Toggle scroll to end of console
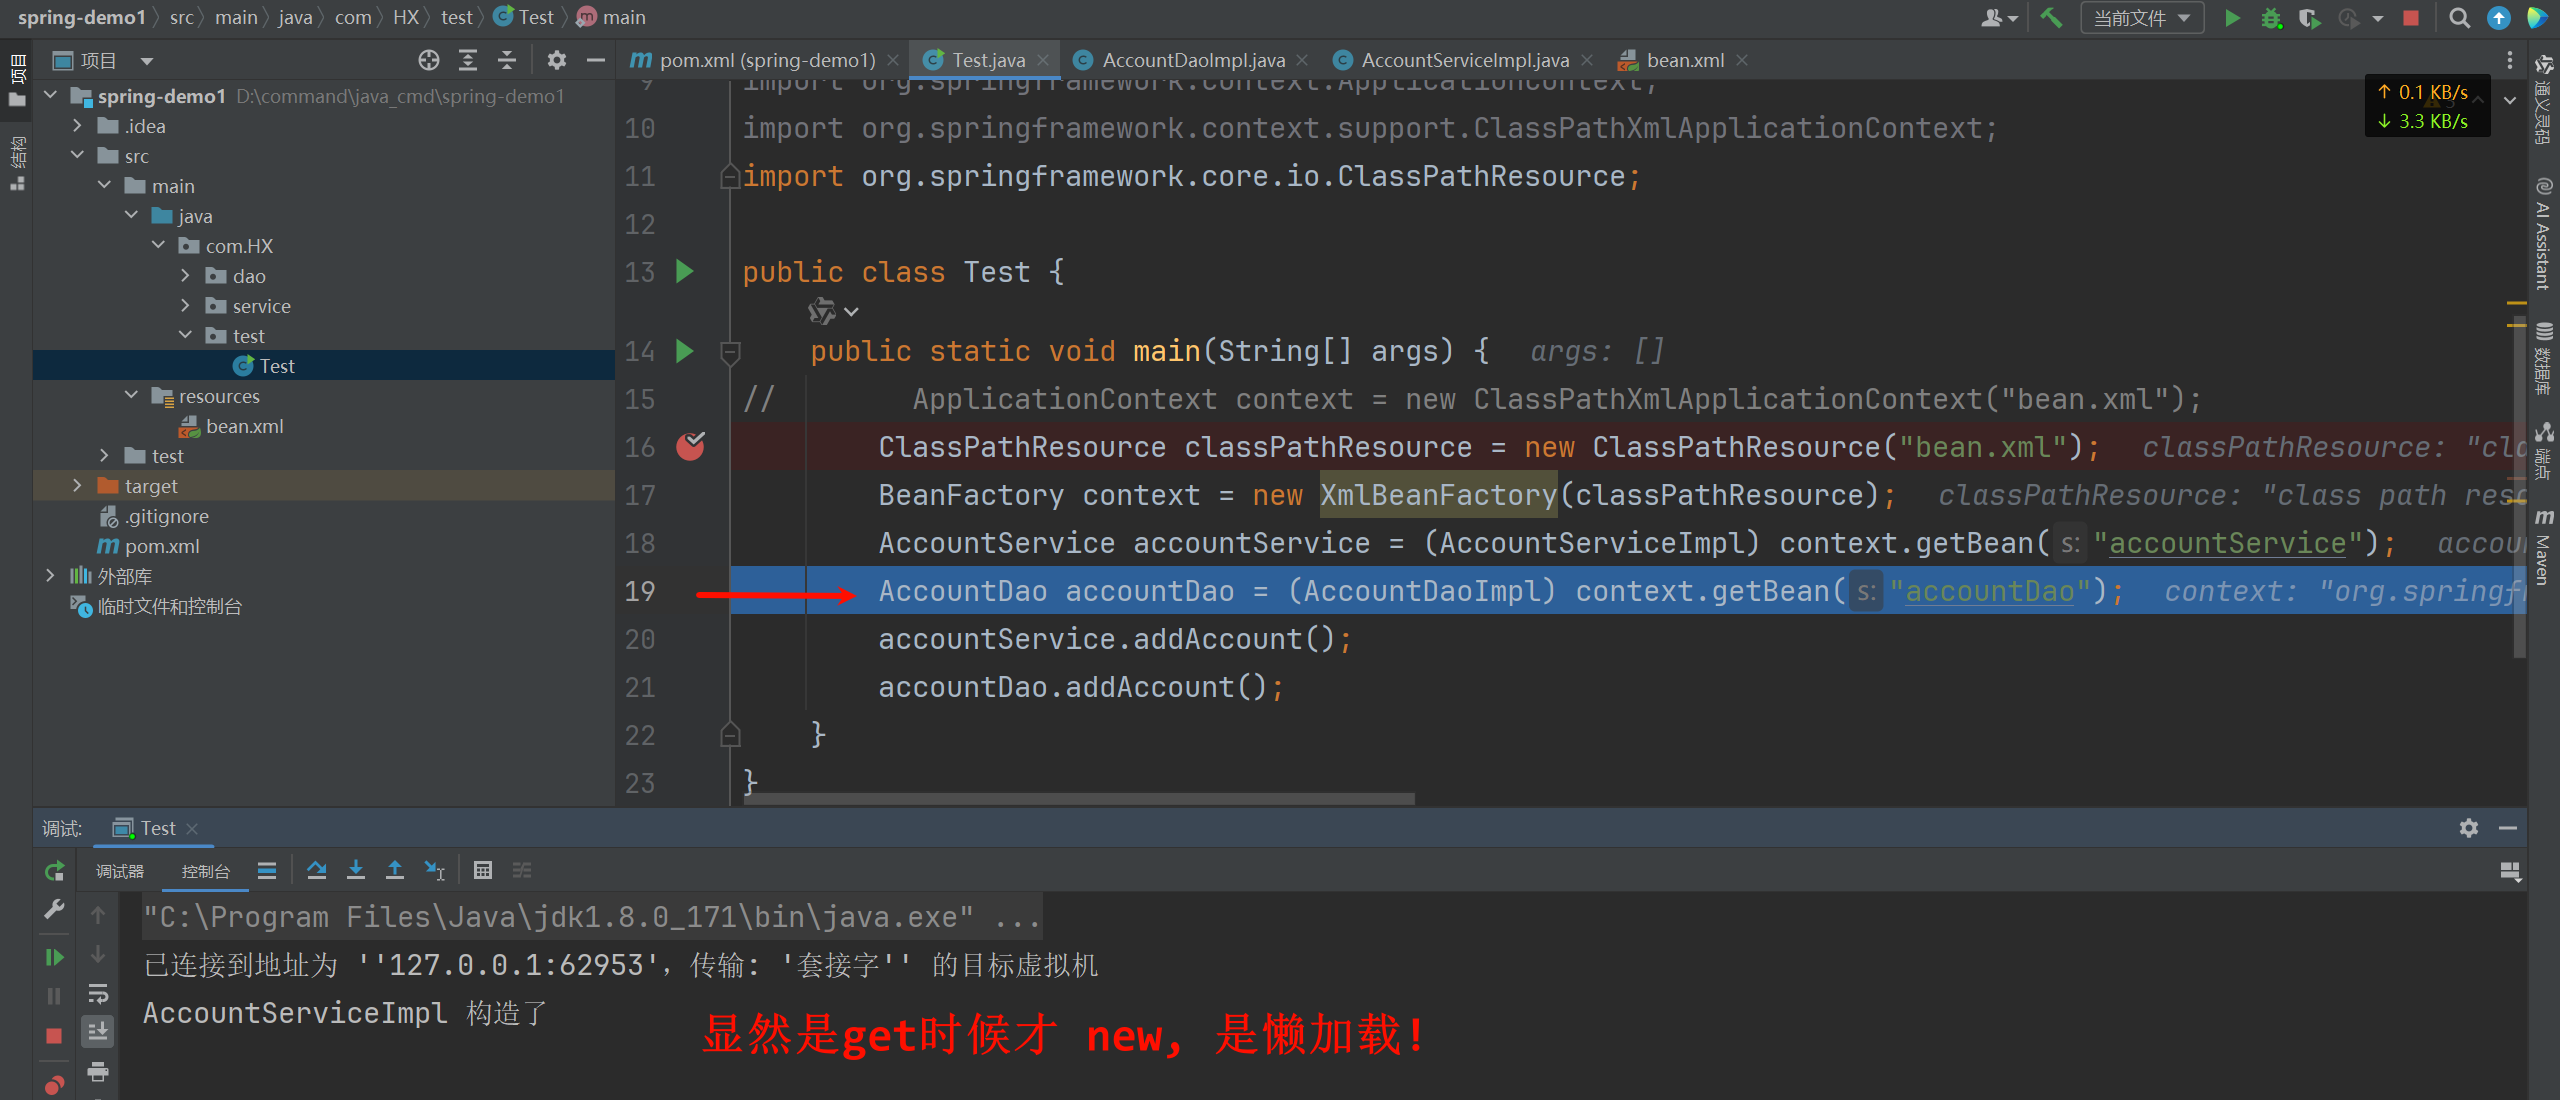 pos(98,1031)
